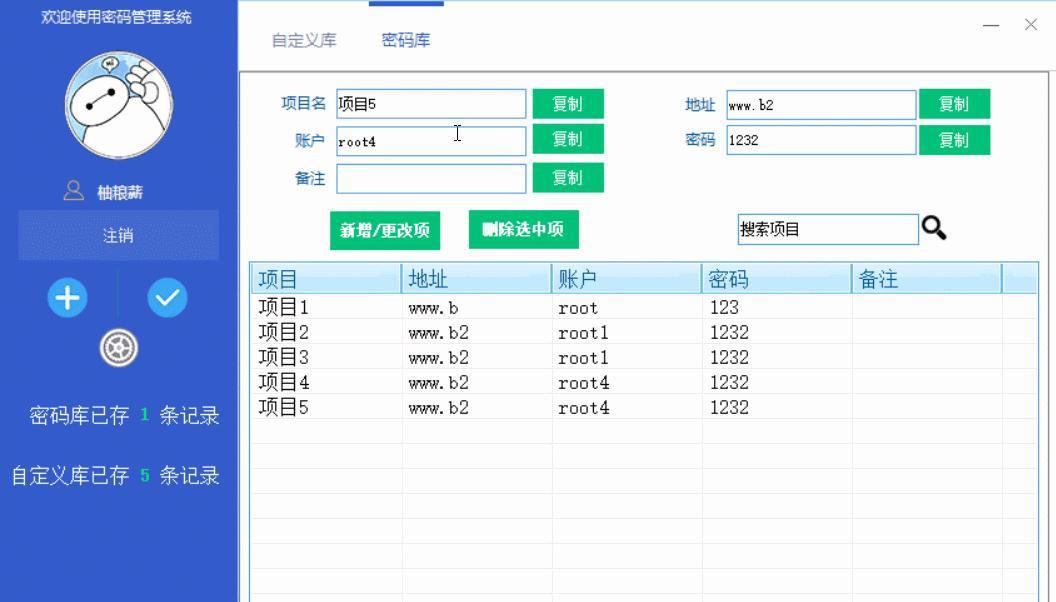Screen dimensions: 1056x602
Task: Click the root account cell in 项目1 row
Action: [578, 308]
